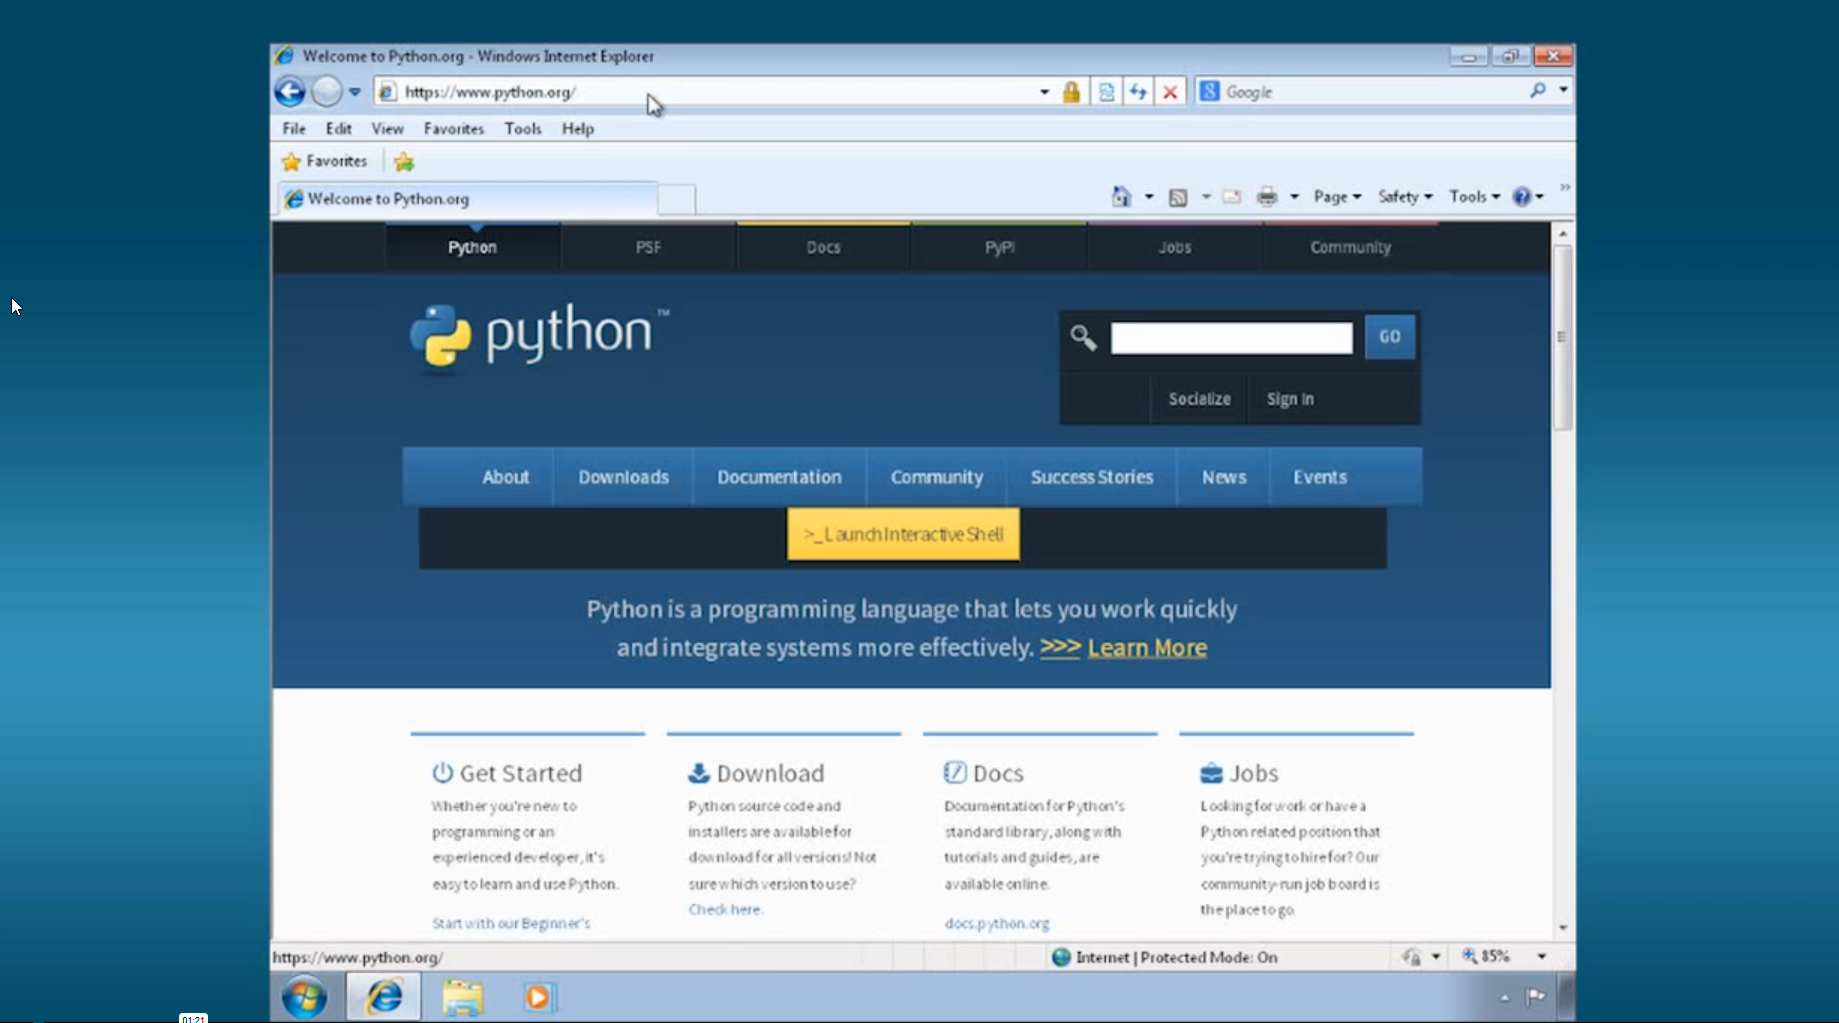Click the Compatibility View icon
The width and height of the screenshot is (1839, 1023).
[1106, 92]
